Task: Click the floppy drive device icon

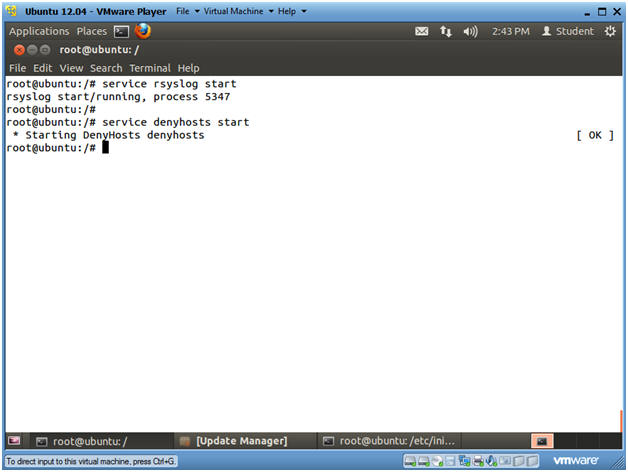Action: click(450, 462)
